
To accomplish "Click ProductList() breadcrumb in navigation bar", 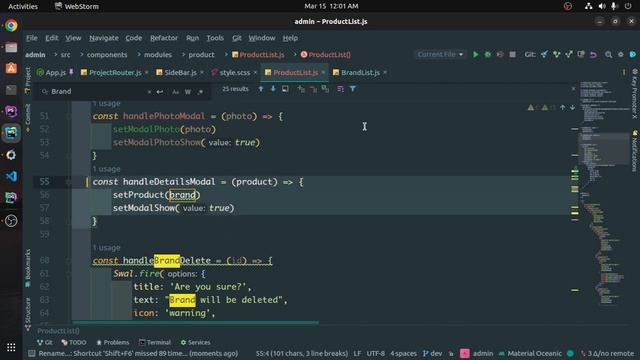I will point(326,55).
